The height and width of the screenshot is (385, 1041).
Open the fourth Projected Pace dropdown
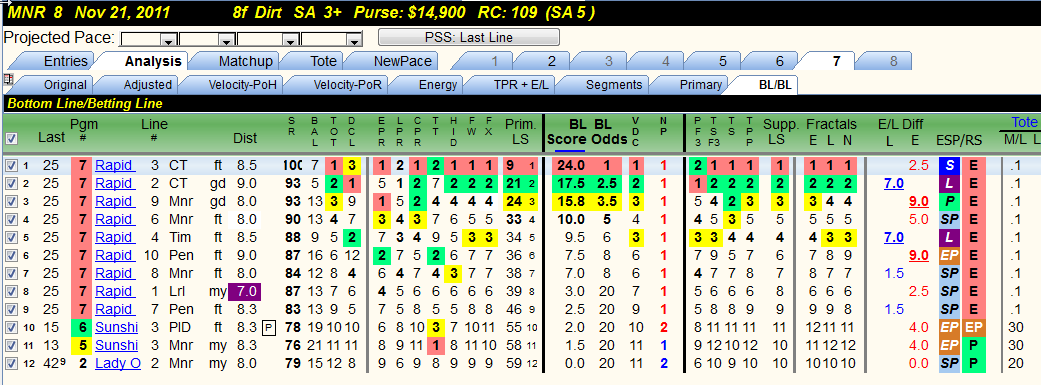point(355,39)
